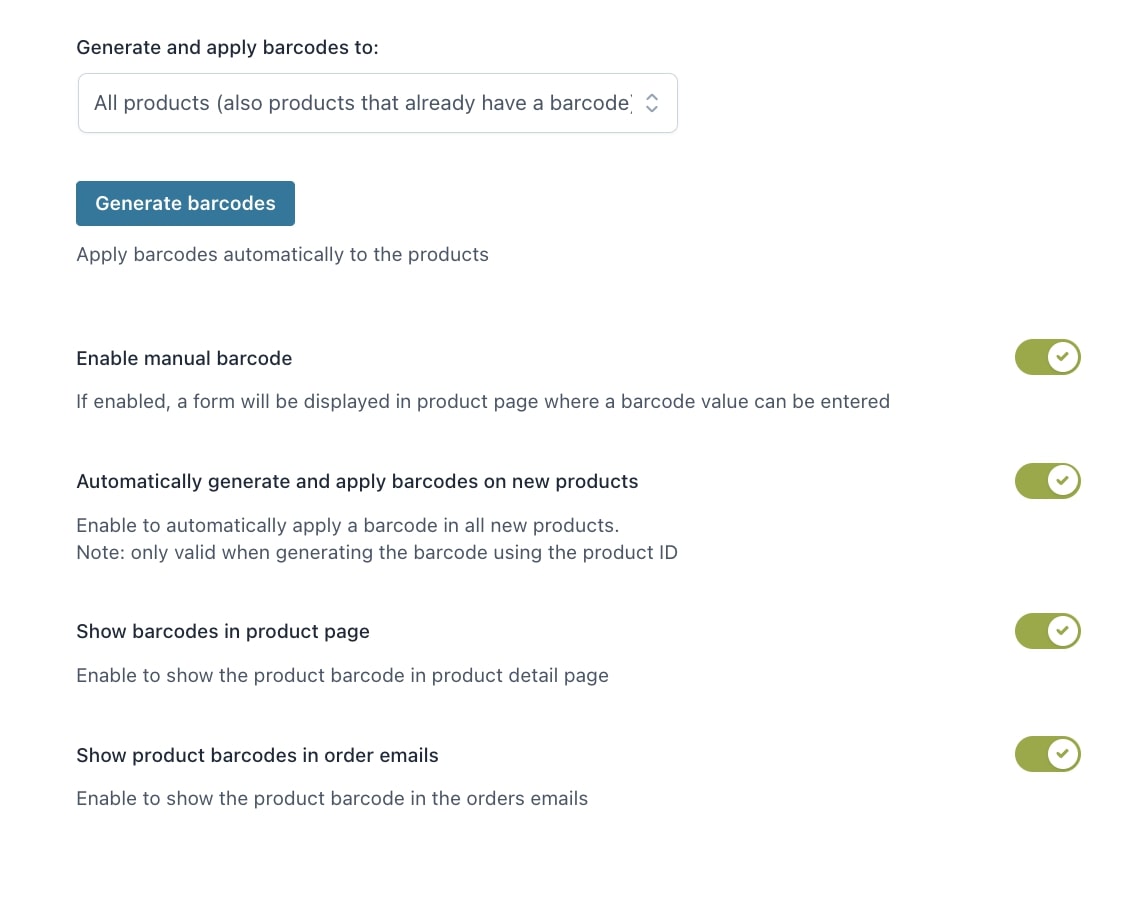Click the 'Automatically generate and apply barcodes' heading
The image size is (1148, 904).
(357, 482)
